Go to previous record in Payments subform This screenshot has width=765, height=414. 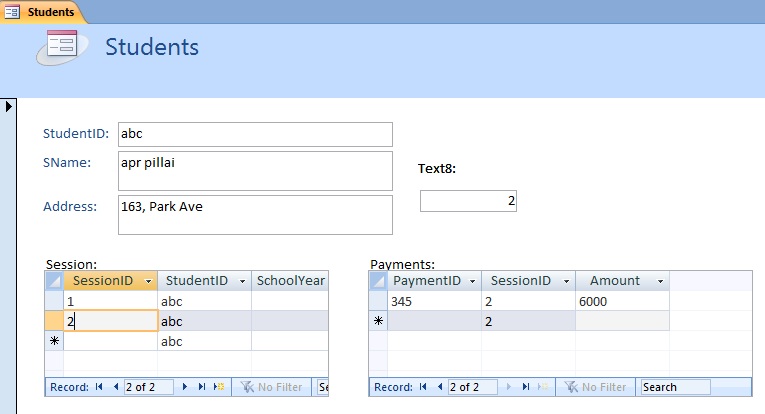pyautogui.click(x=440, y=387)
